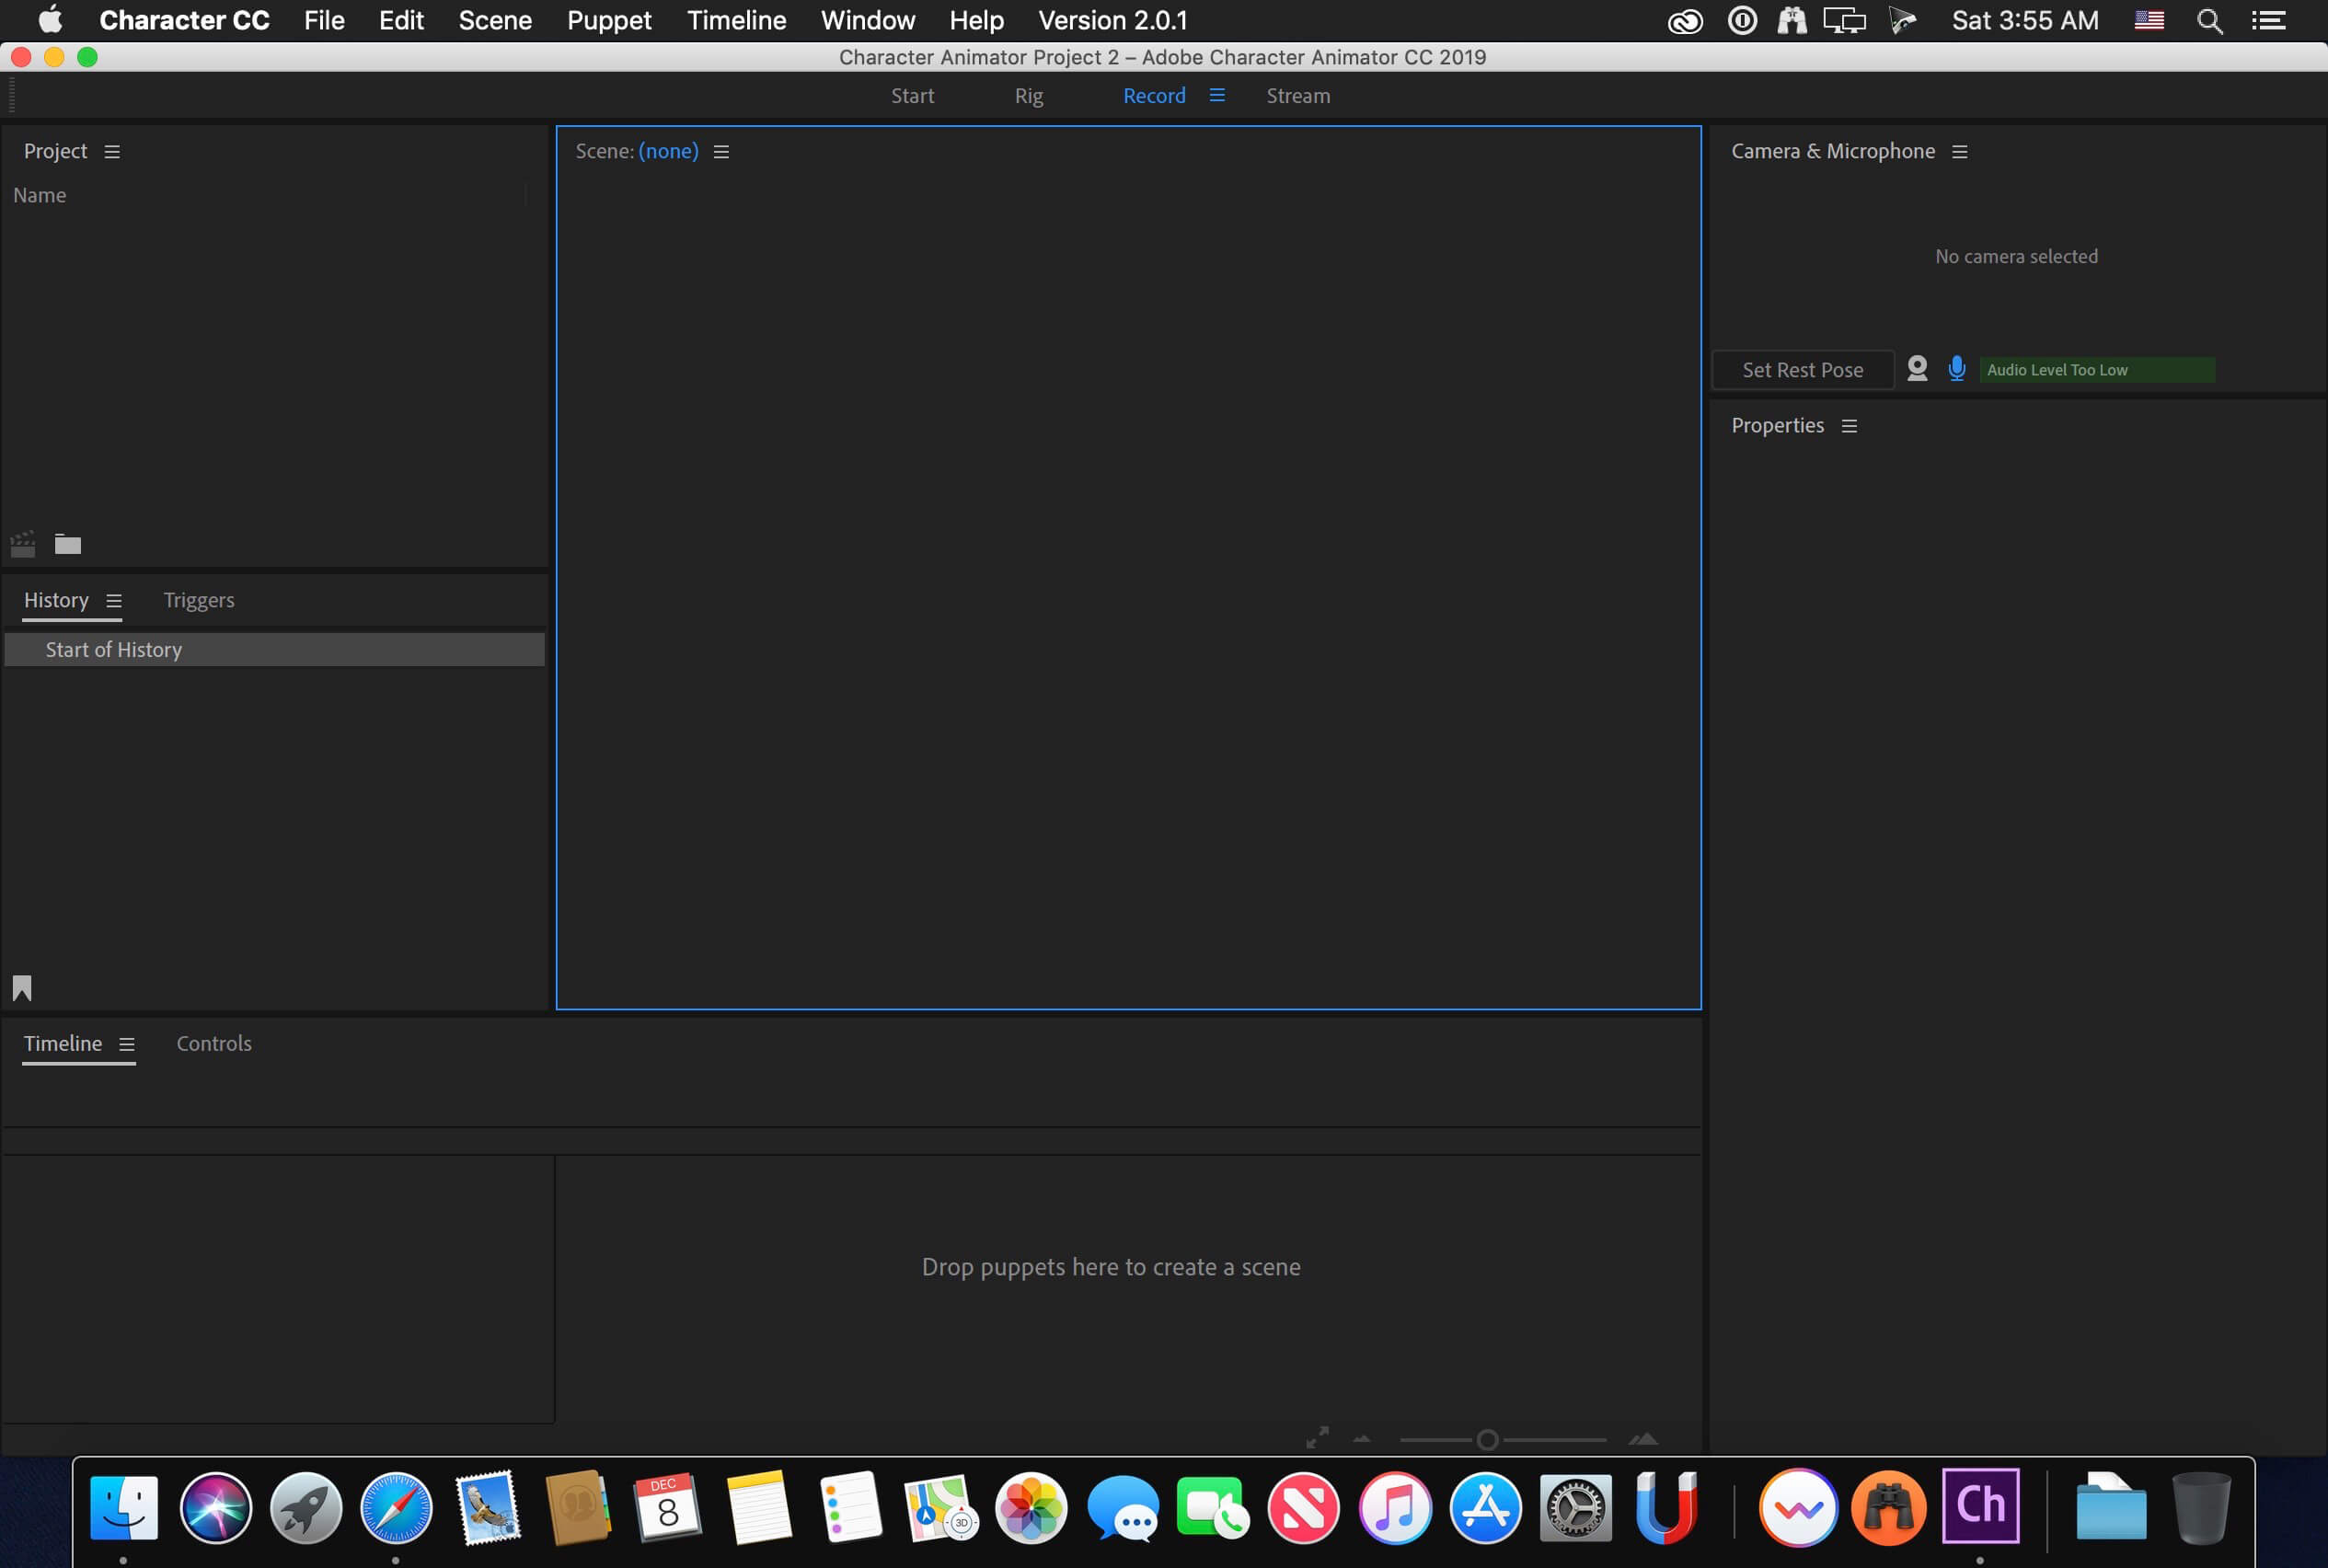Switch to the Rig workspace
Image resolution: width=2328 pixels, height=1568 pixels.
click(x=1028, y=96)
